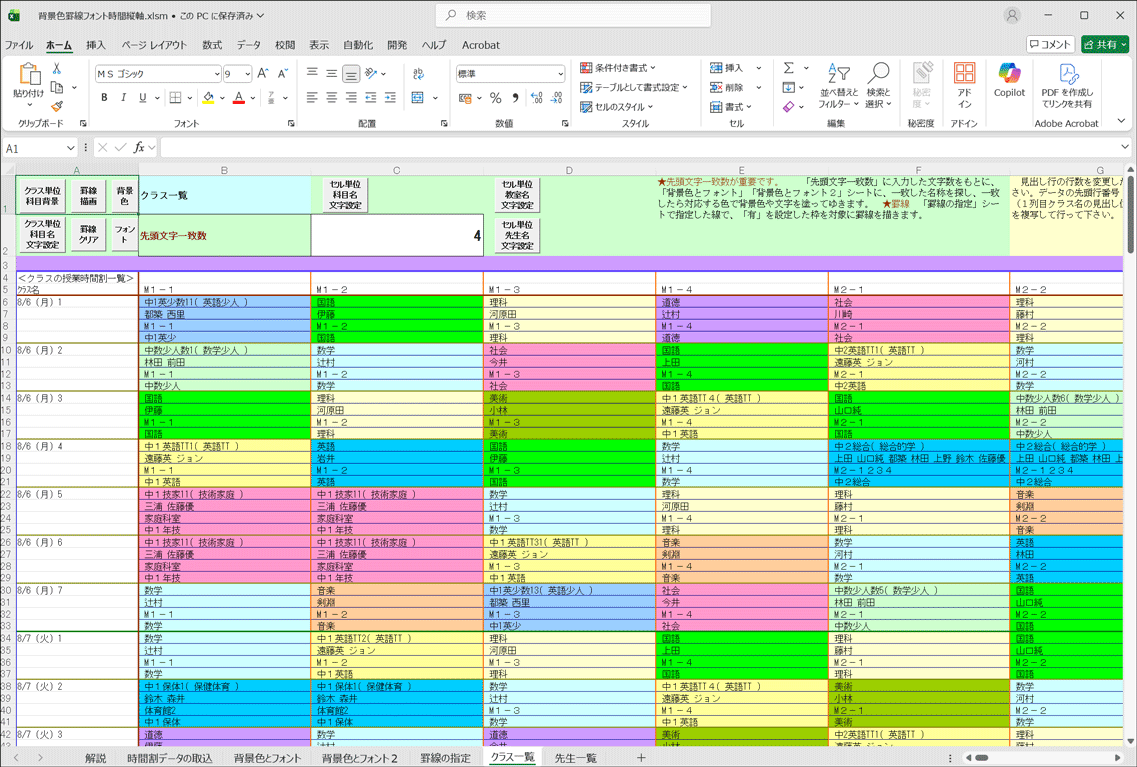Viewport: 1137px width, 767px height.
Task: Open the ページ レイアウト ribbon tab
Action: tap(154, 45)
